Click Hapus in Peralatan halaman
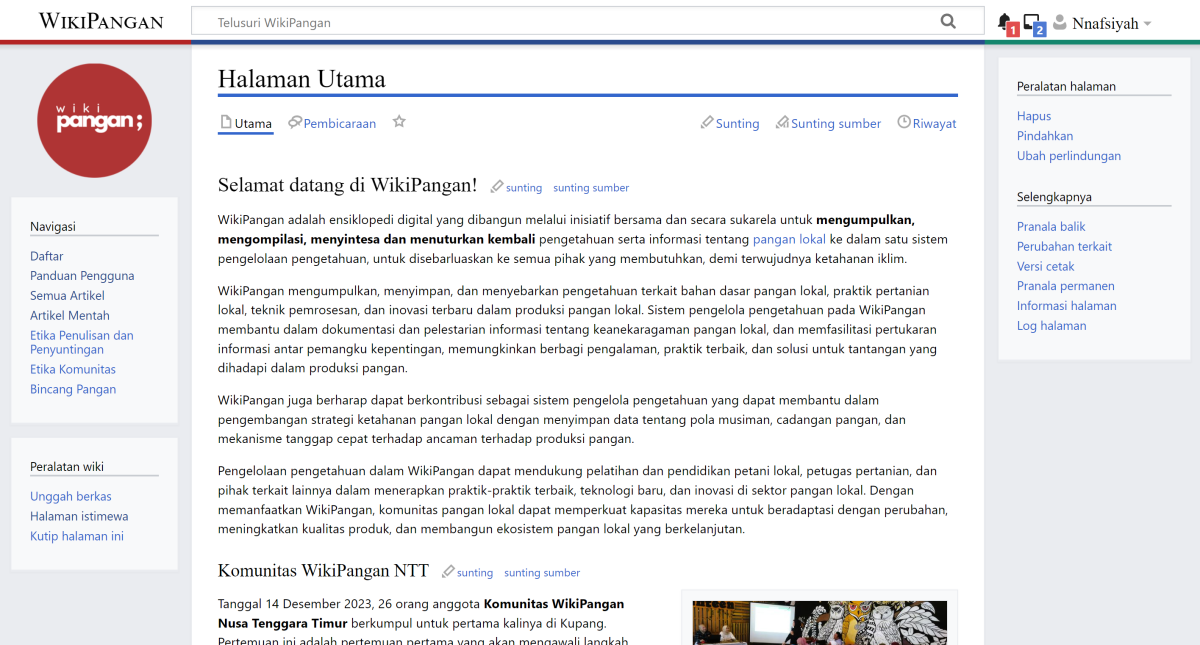The height and width of the screenshot is (645, 1200). pyautogui.click(x=1033, y=115)
